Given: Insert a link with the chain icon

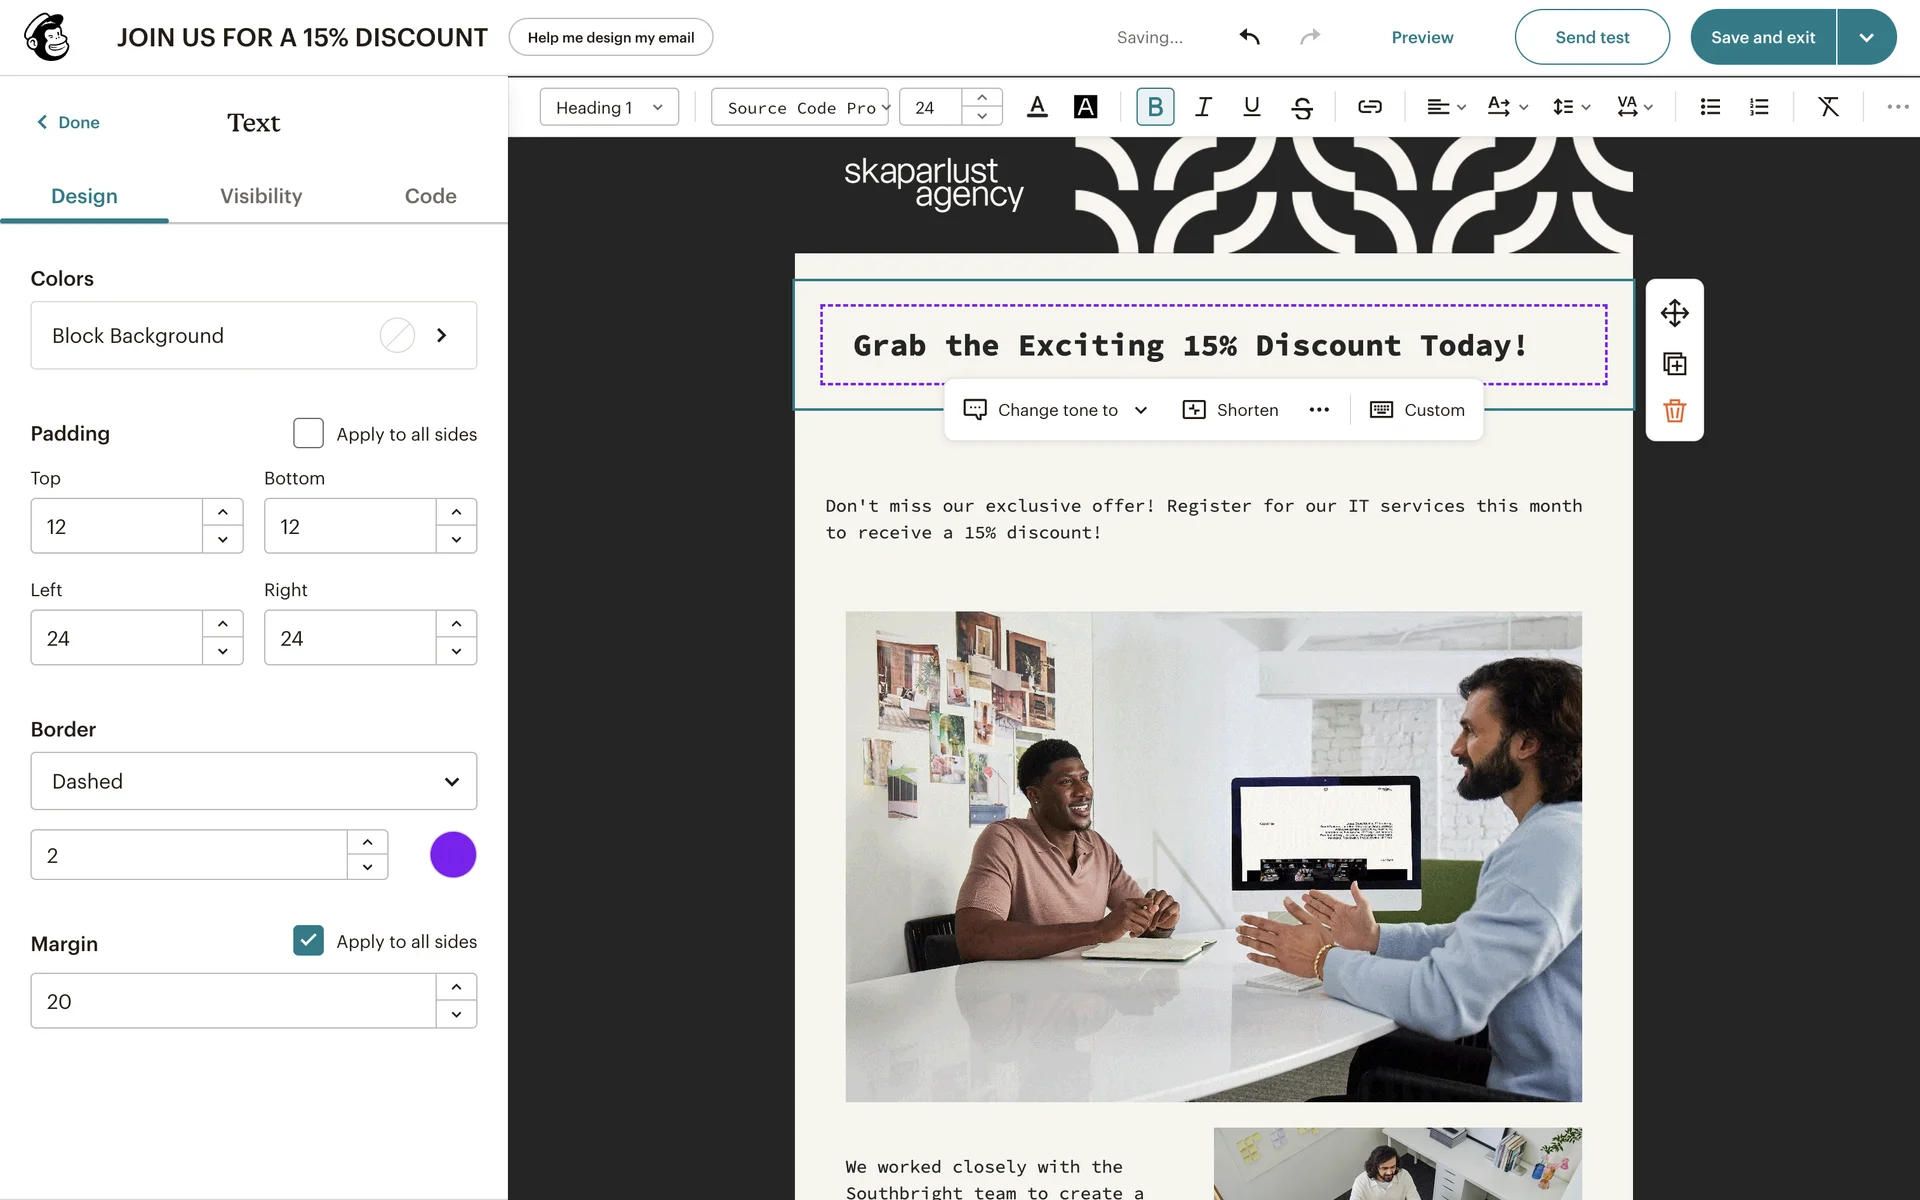Looking at the screenshot, I should click(1369, 107).
